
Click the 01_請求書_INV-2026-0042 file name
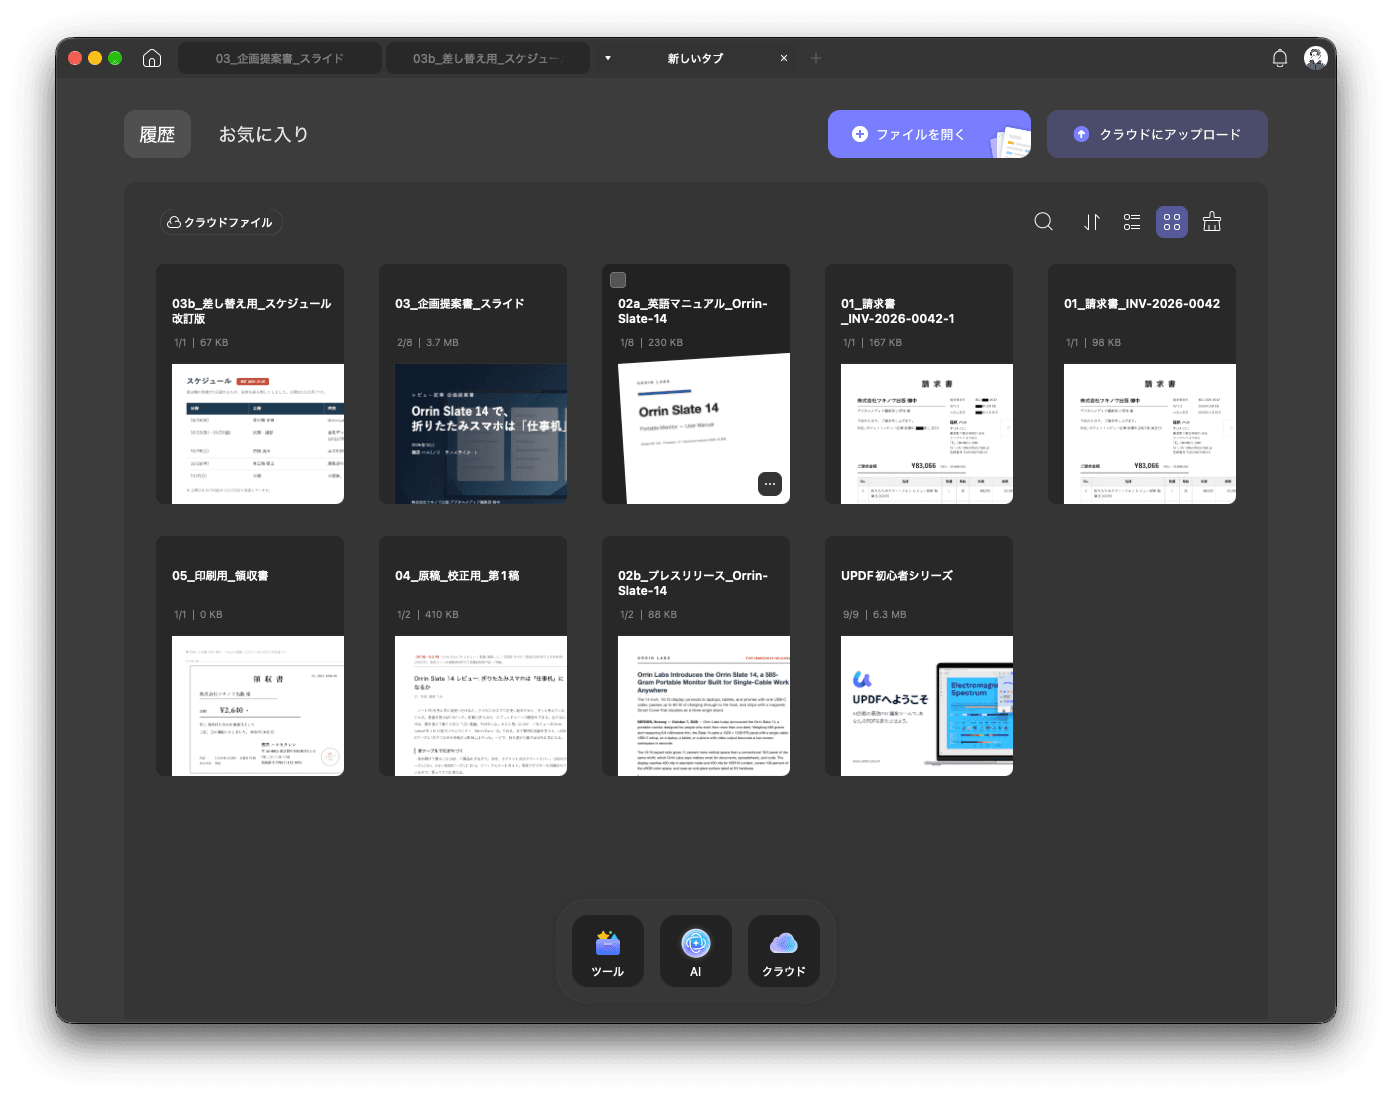(1142, 304)
